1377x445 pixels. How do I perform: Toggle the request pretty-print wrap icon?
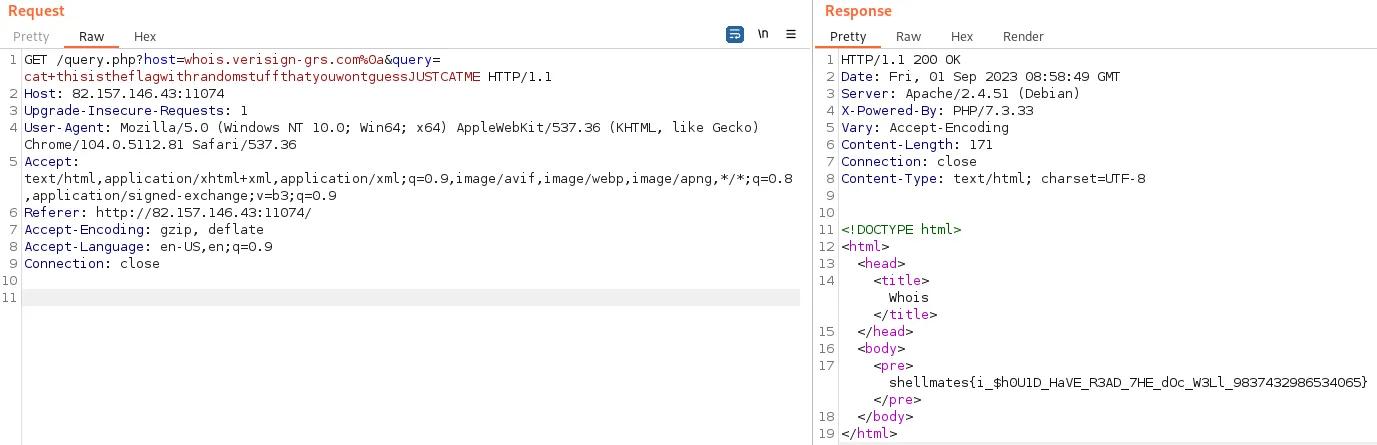click(735, 34)
